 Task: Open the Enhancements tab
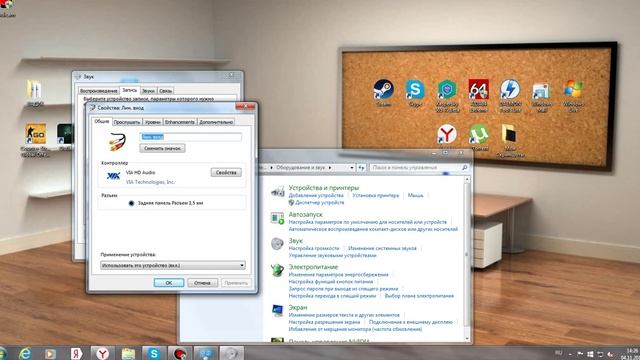(x=180, y=122)
